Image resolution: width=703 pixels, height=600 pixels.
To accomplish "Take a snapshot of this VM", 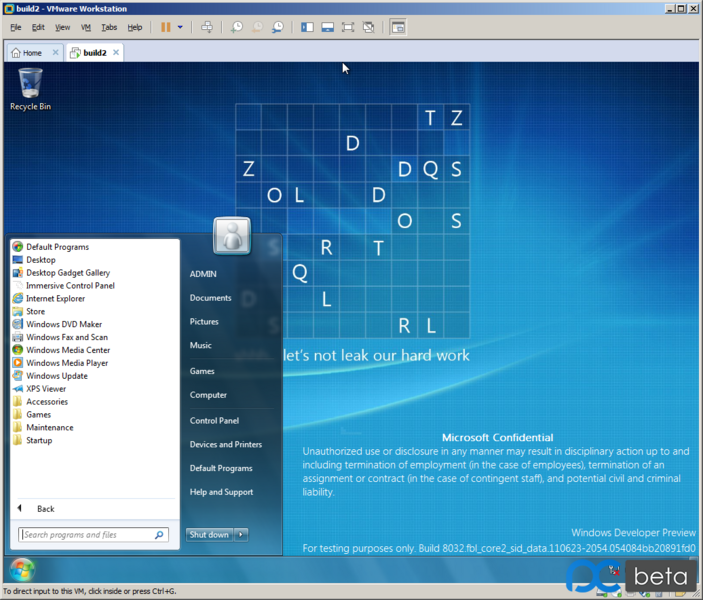I will (237, 27).
